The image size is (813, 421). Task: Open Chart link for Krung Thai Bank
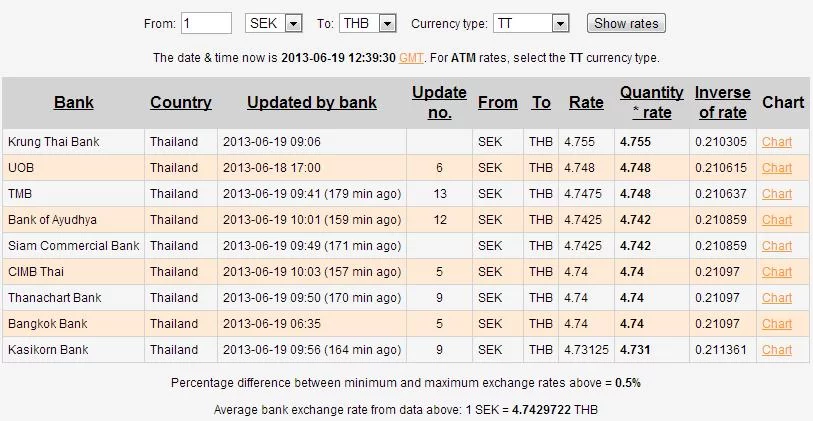pyautogui.click(x=777, y=142)
